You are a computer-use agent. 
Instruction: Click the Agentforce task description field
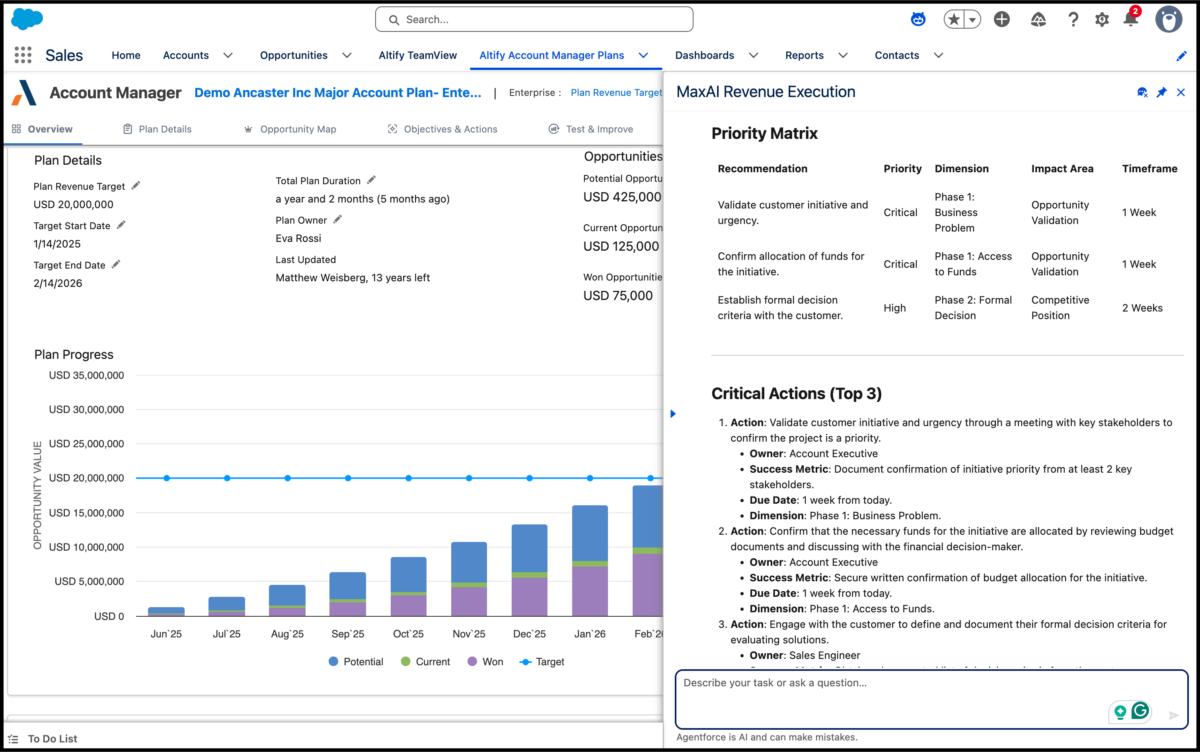click(x=890, y=697)
